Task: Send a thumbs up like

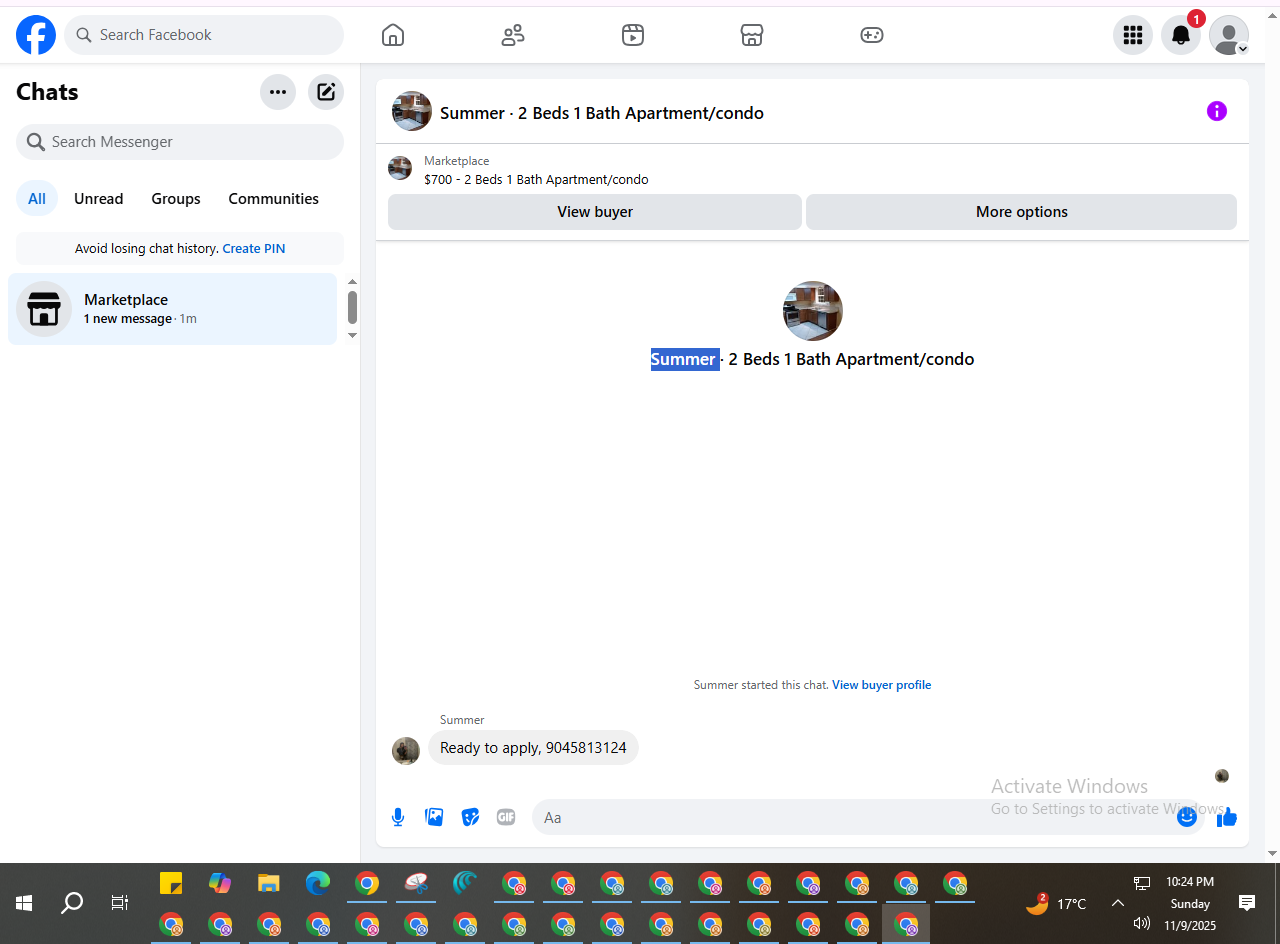Action: point(1227,818)
